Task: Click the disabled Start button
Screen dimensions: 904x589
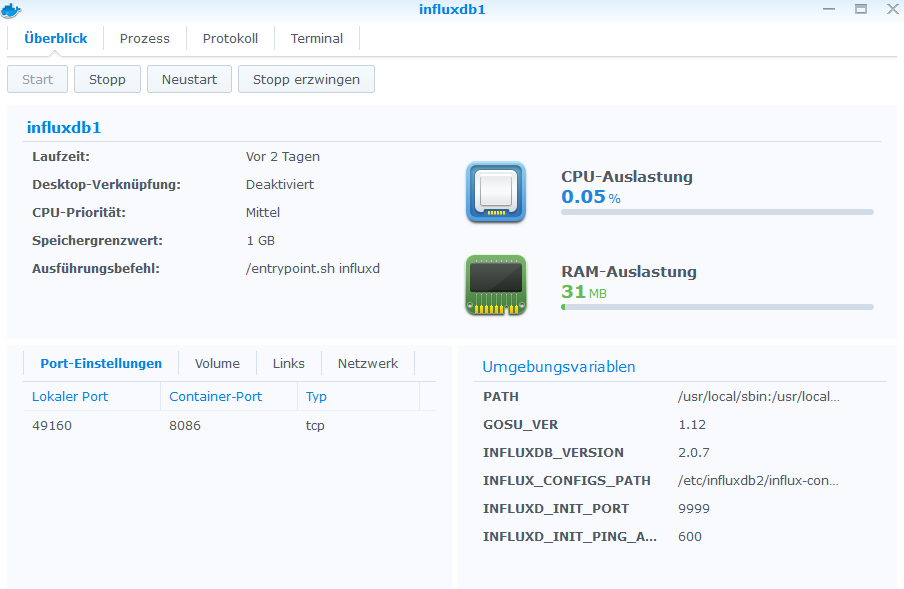Action: 37,79
